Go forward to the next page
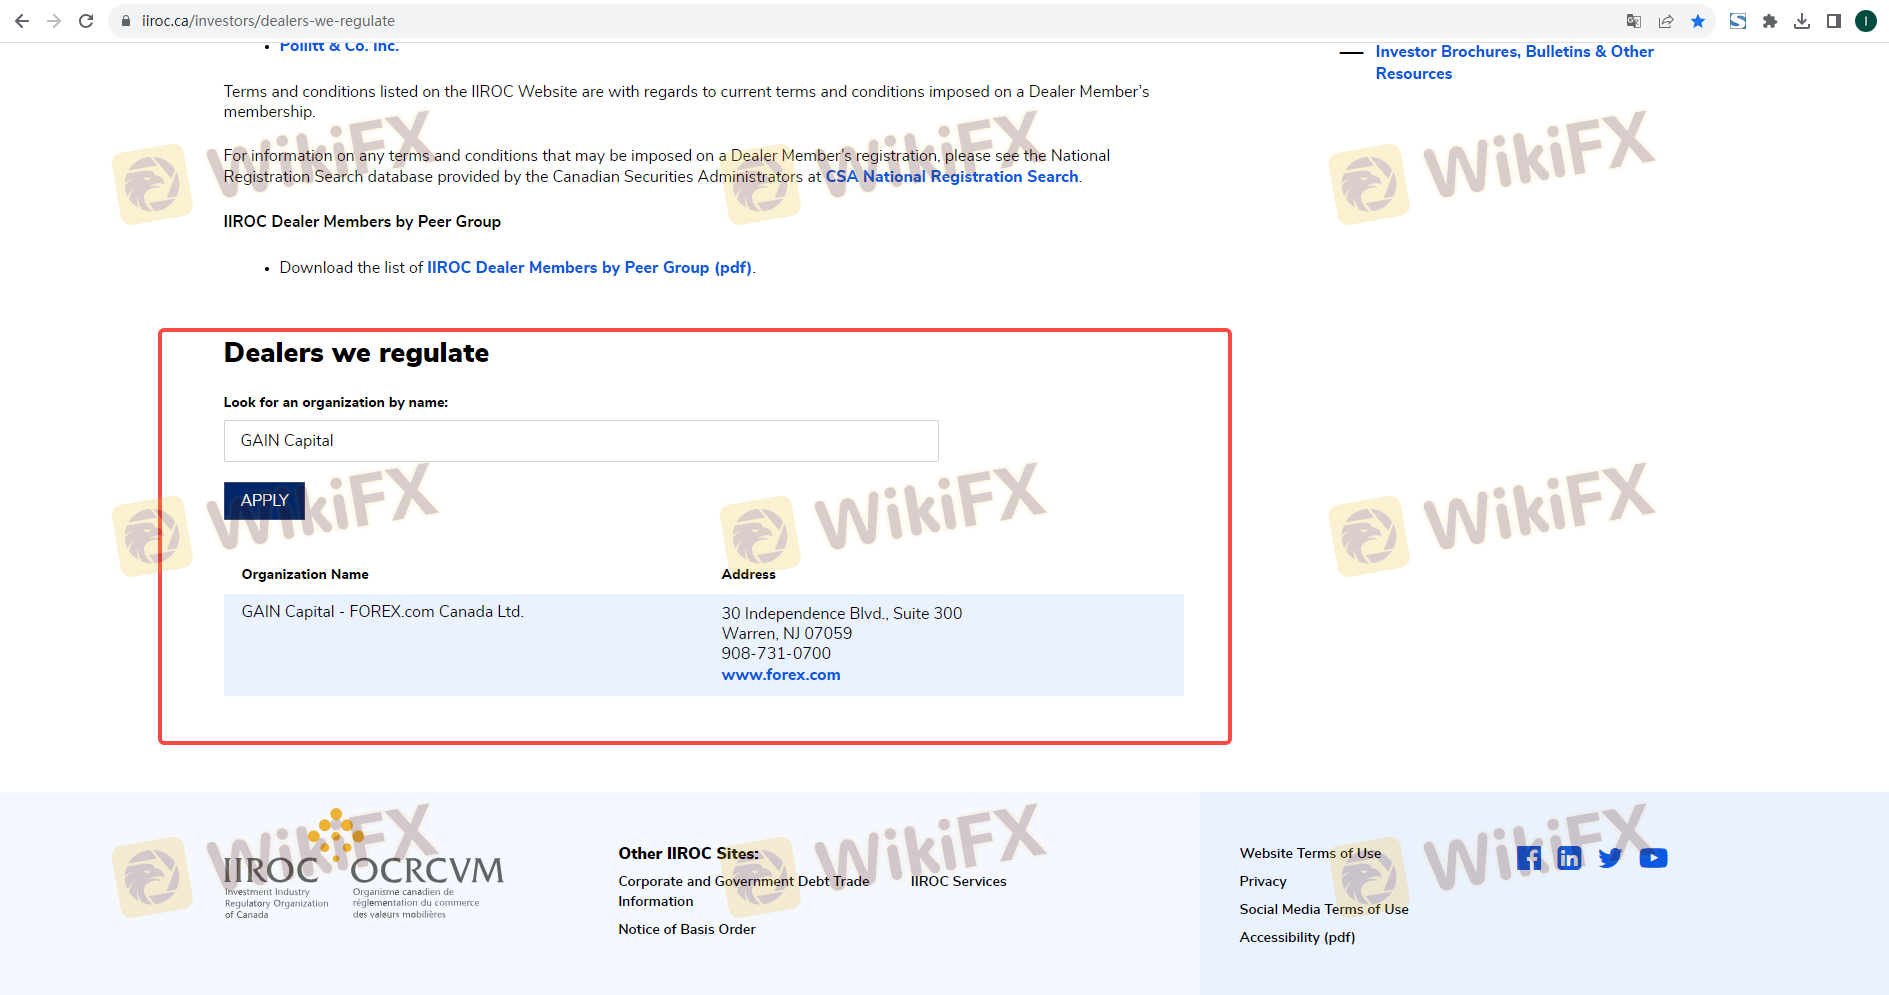 click(54, 21)
